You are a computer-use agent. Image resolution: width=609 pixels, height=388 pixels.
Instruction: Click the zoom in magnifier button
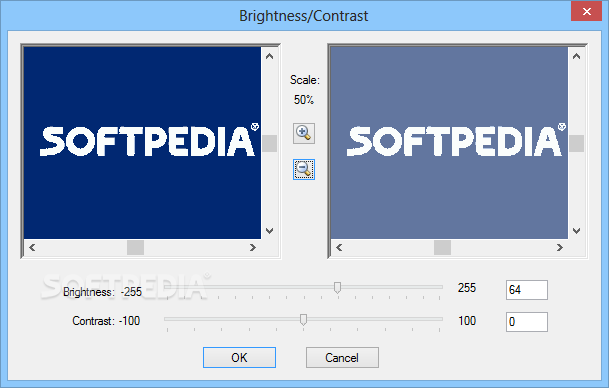(x=304, y=134)
